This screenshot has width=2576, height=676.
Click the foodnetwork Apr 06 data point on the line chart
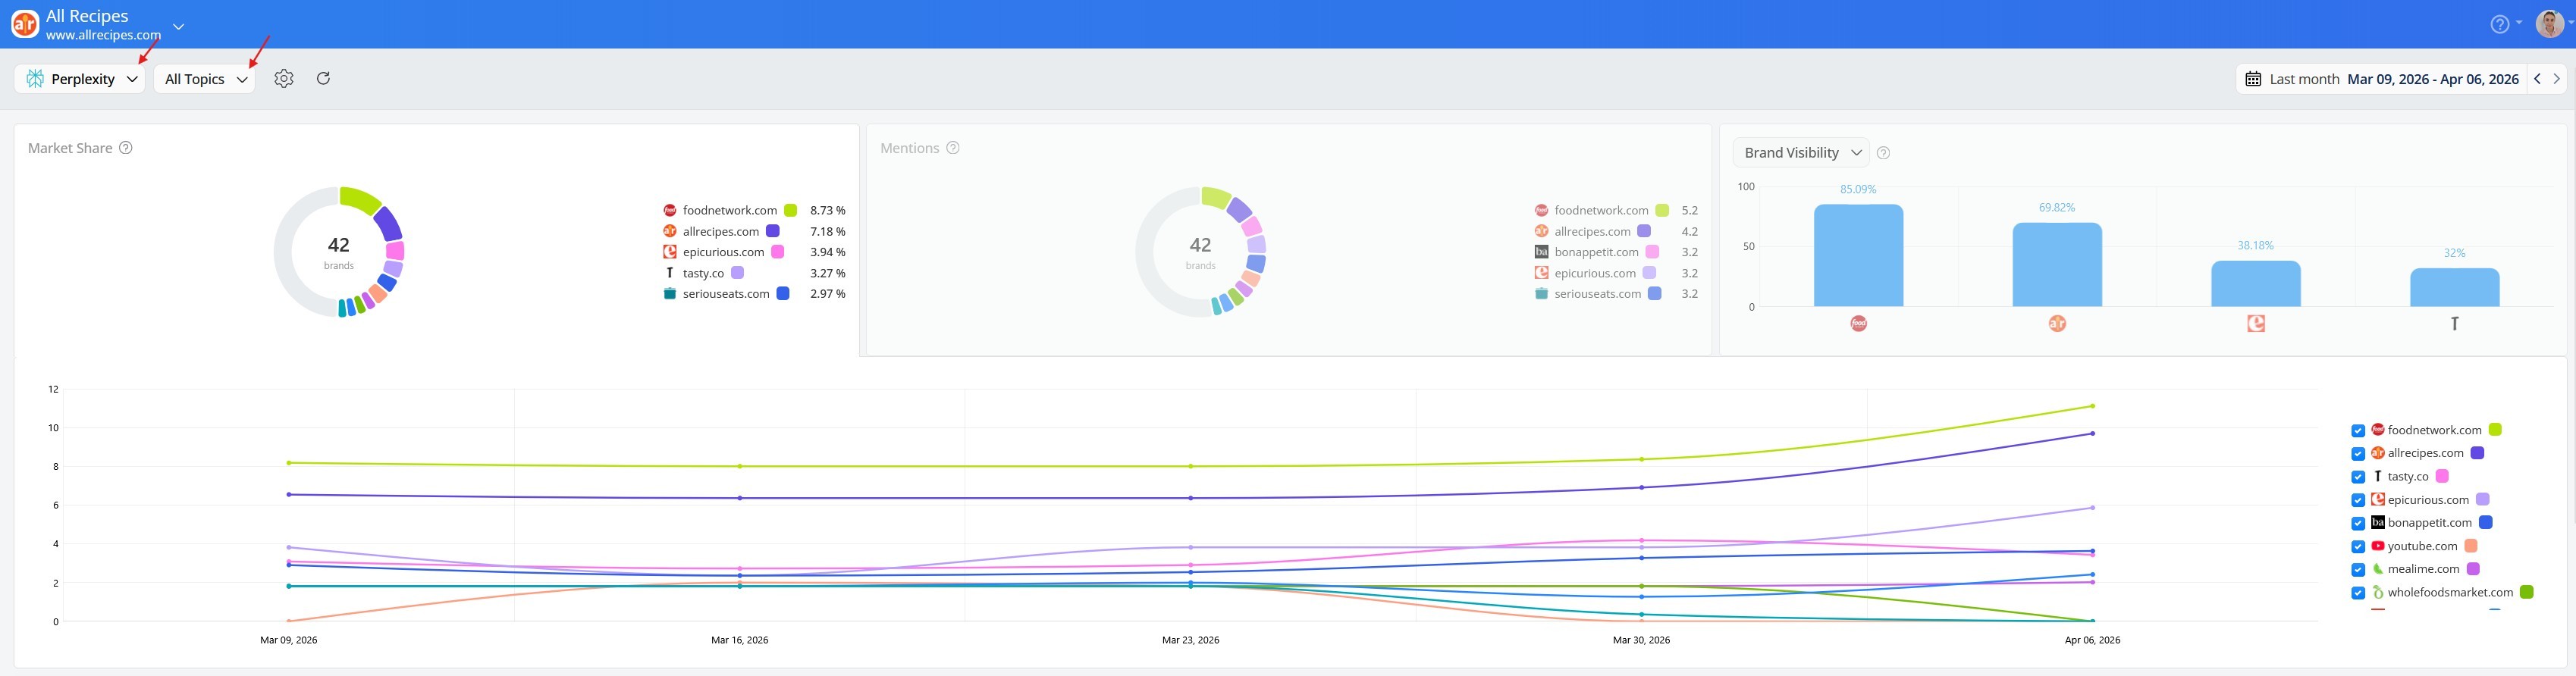2092,406
